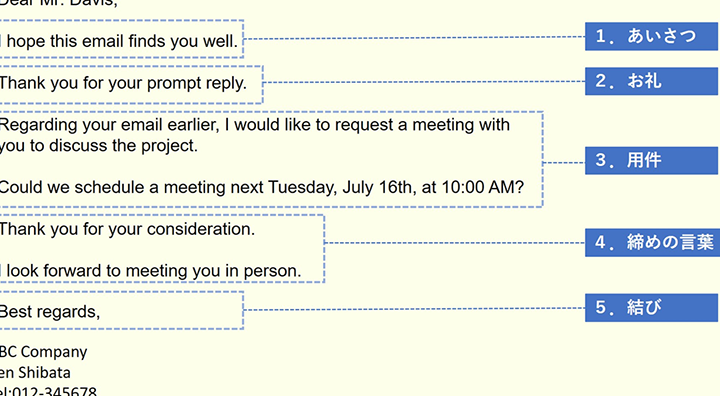Image resolution: width=720 pixels, height=396 pixels.
Task: Click the 'BC Company' signature line
Action: tap(44, 352)
